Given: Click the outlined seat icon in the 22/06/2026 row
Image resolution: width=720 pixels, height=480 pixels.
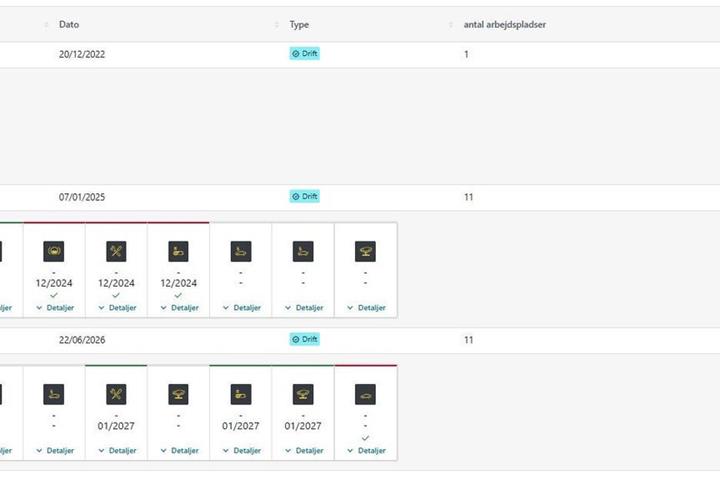Looking at the screenshot, I should tap(54, 394).
